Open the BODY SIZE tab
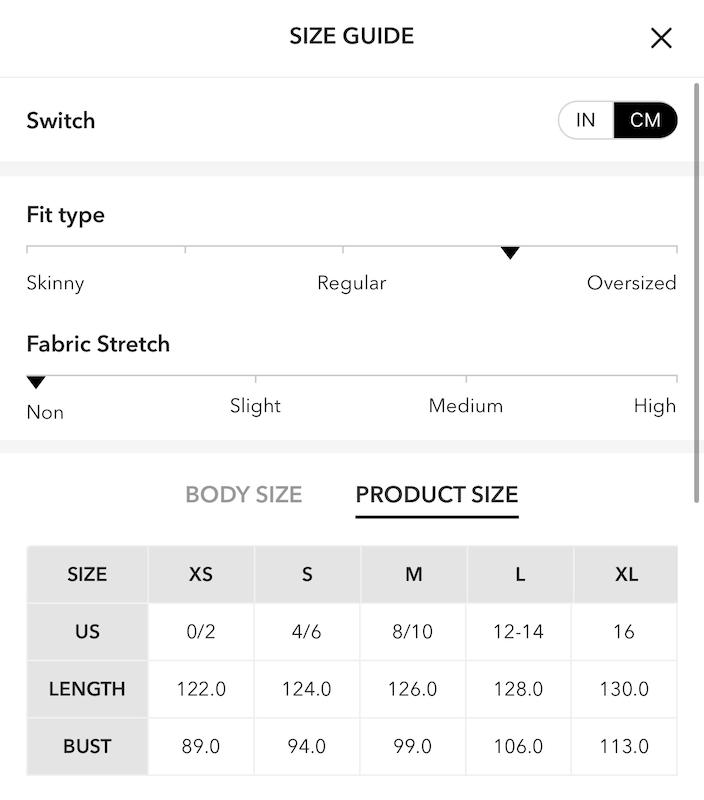 [x=244, y=494]
